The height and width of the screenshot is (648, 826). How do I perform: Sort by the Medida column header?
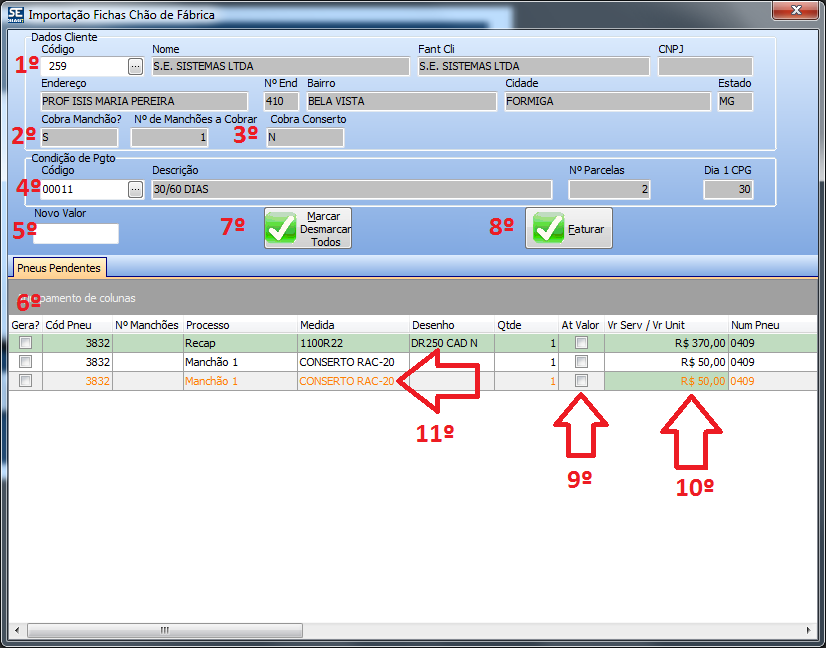pyautogui.click(x=352, y=325)
